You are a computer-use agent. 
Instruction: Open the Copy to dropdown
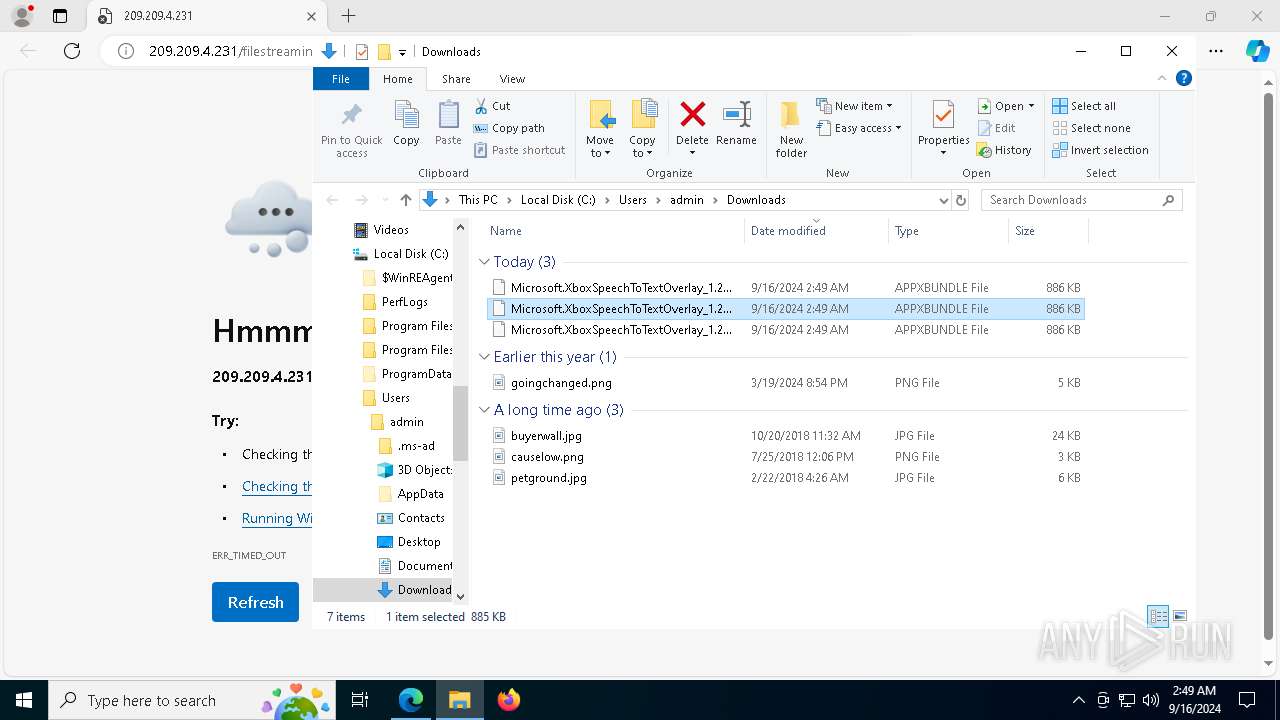(x=642, y=146)
